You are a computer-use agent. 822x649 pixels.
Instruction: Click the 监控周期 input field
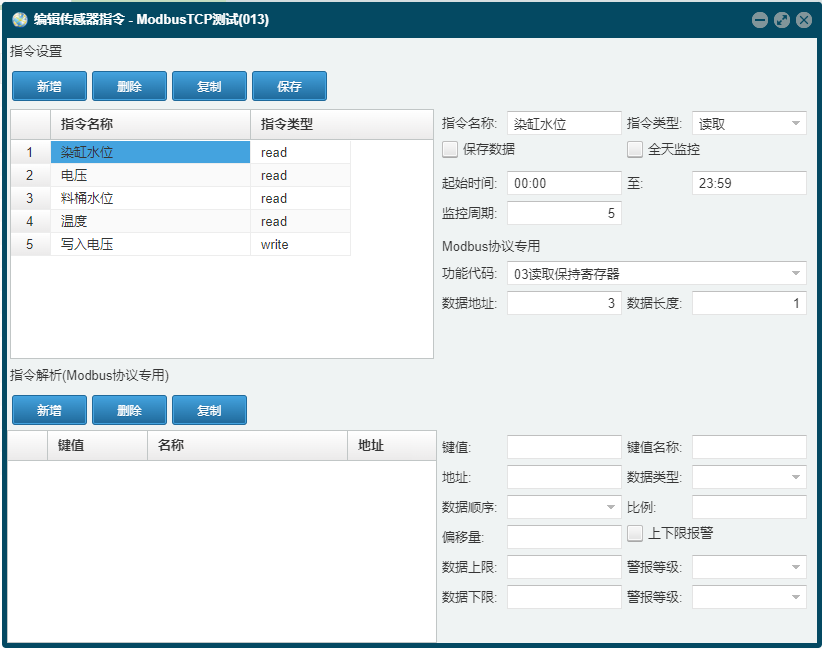click(564, 213)
